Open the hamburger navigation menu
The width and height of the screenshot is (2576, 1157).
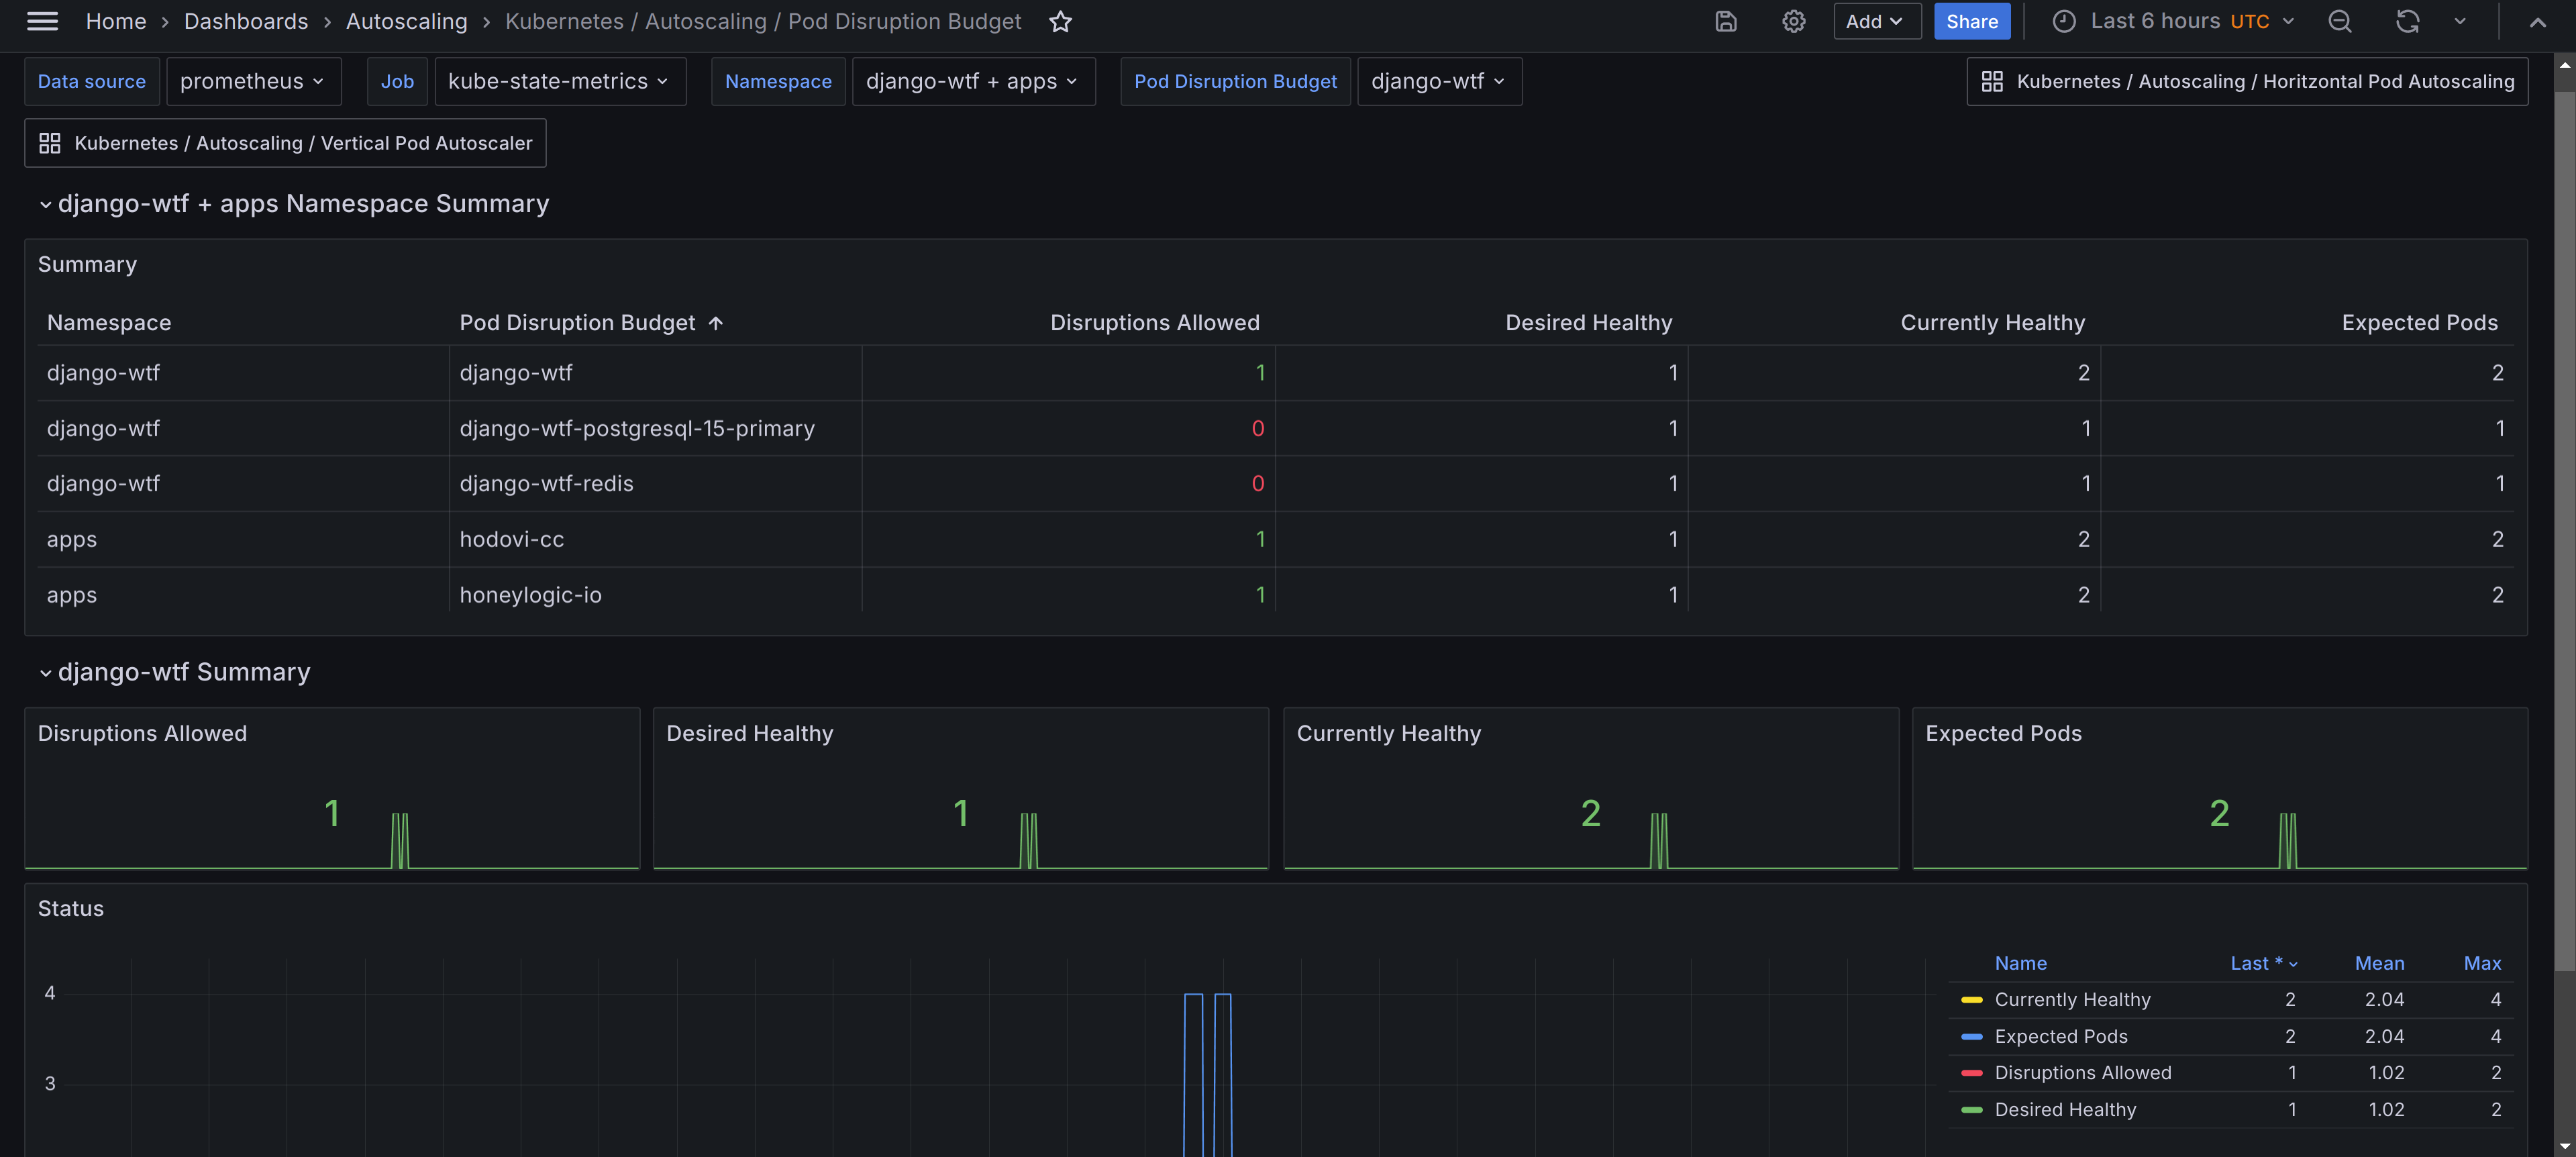point(42,21)
